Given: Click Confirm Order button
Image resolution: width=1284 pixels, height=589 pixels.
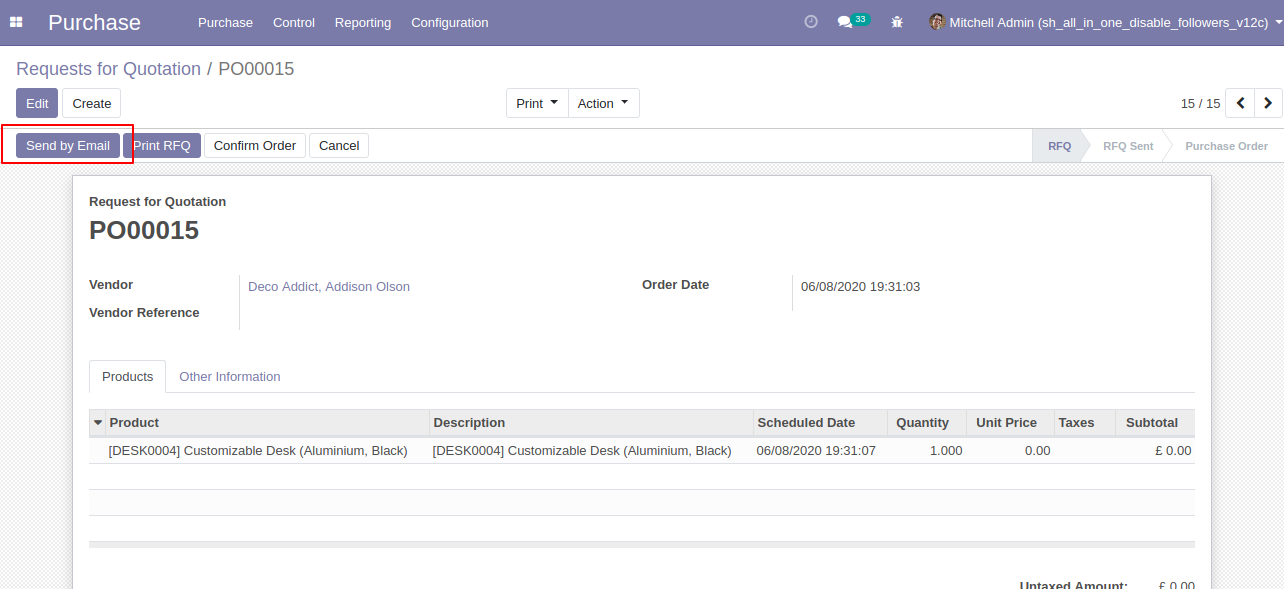Looking at the screenshot, I should tap(255, 145).
